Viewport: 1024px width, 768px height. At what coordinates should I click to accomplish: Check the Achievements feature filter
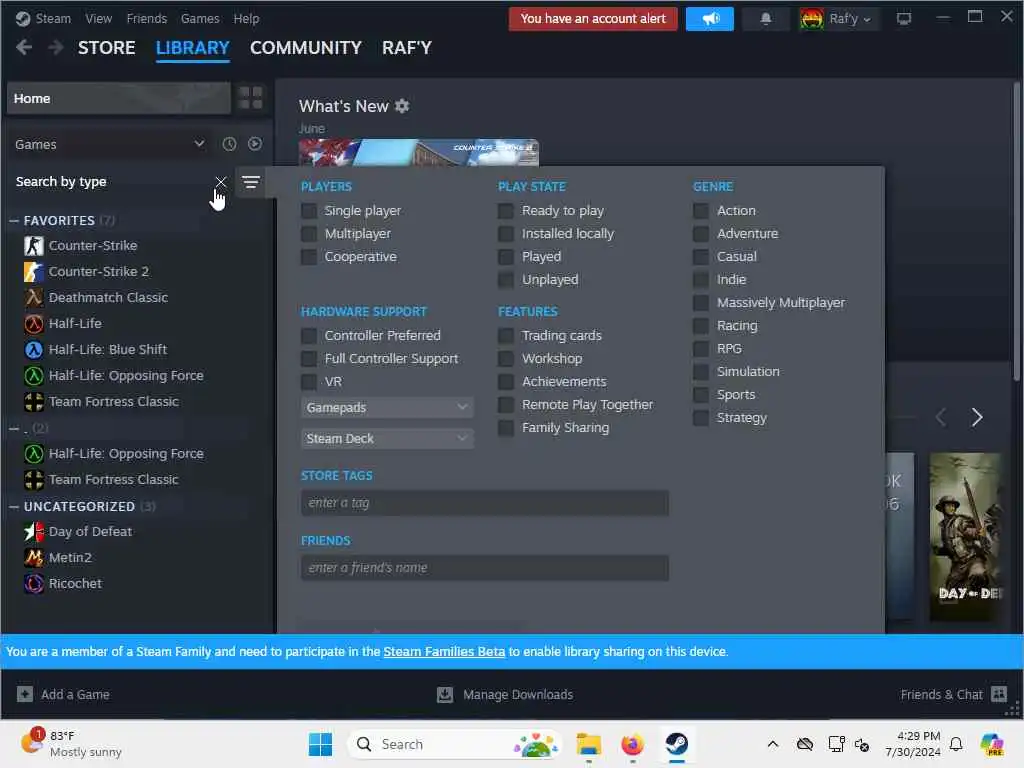click(505, 381)
